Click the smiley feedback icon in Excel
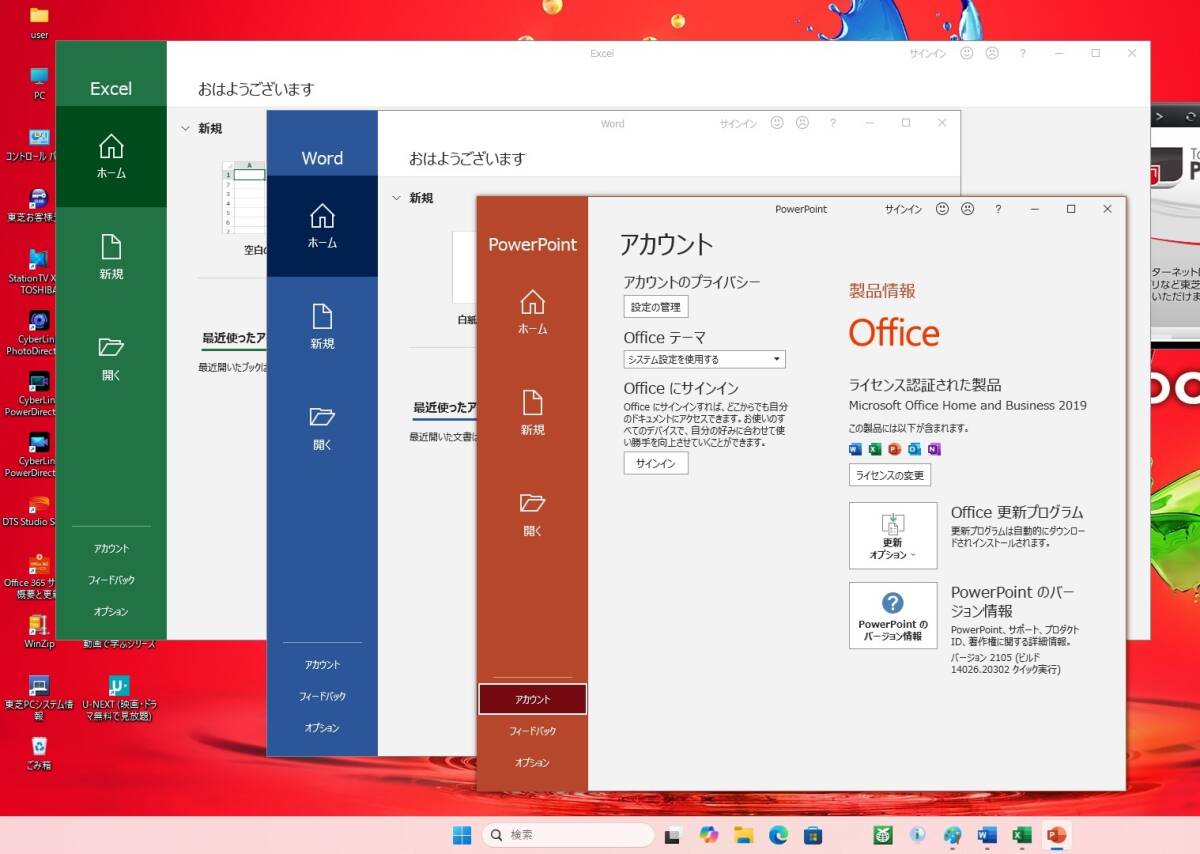The image size is (1200, 854). (x=966, y=53)
